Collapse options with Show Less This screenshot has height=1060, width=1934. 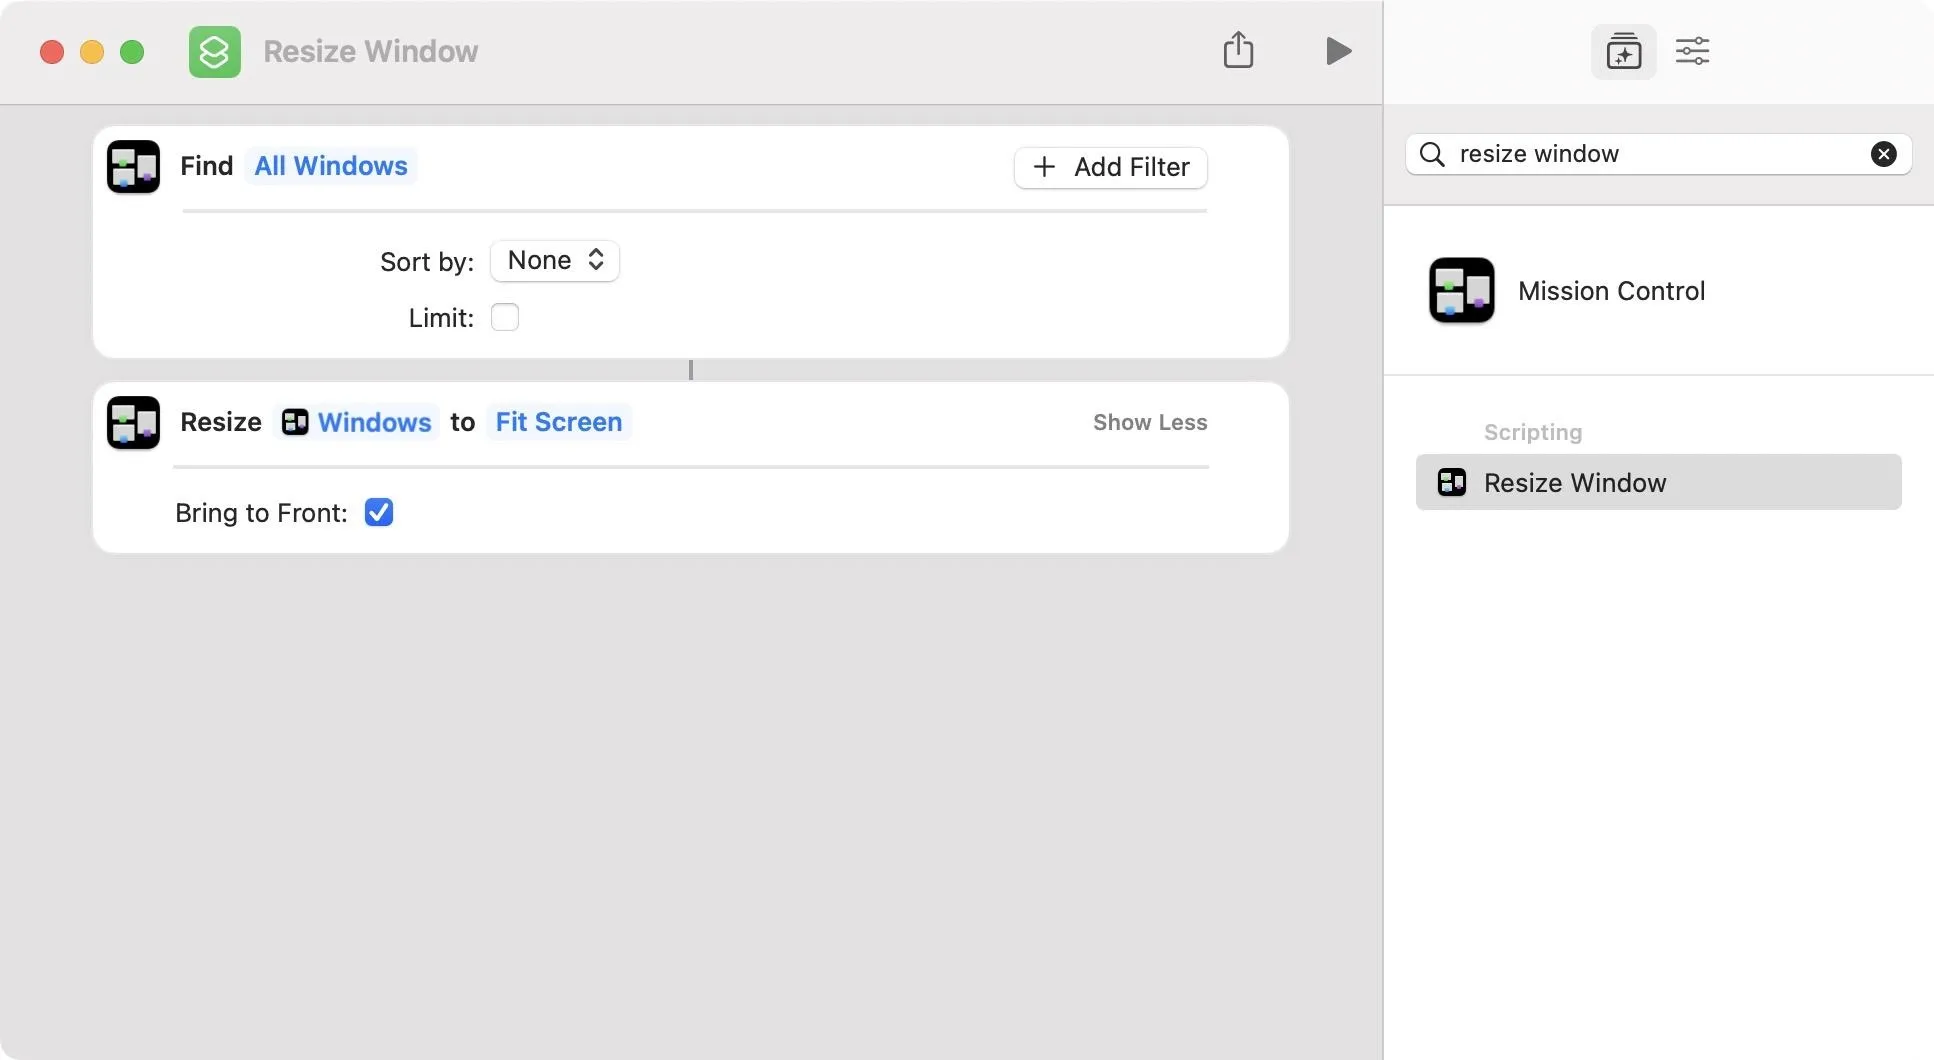pyautogui.click(x=1150, y=422)
